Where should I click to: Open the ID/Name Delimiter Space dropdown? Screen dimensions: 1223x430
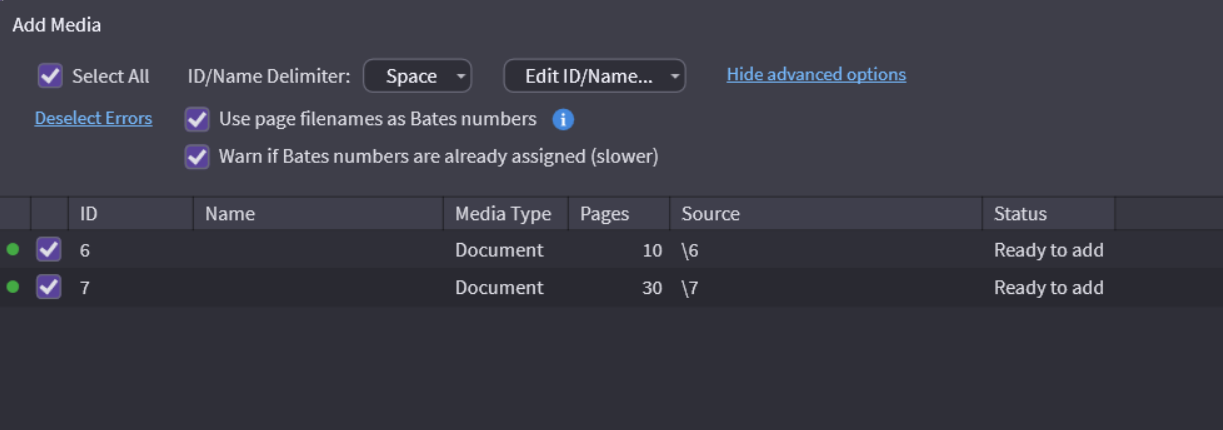coord(417,76)
